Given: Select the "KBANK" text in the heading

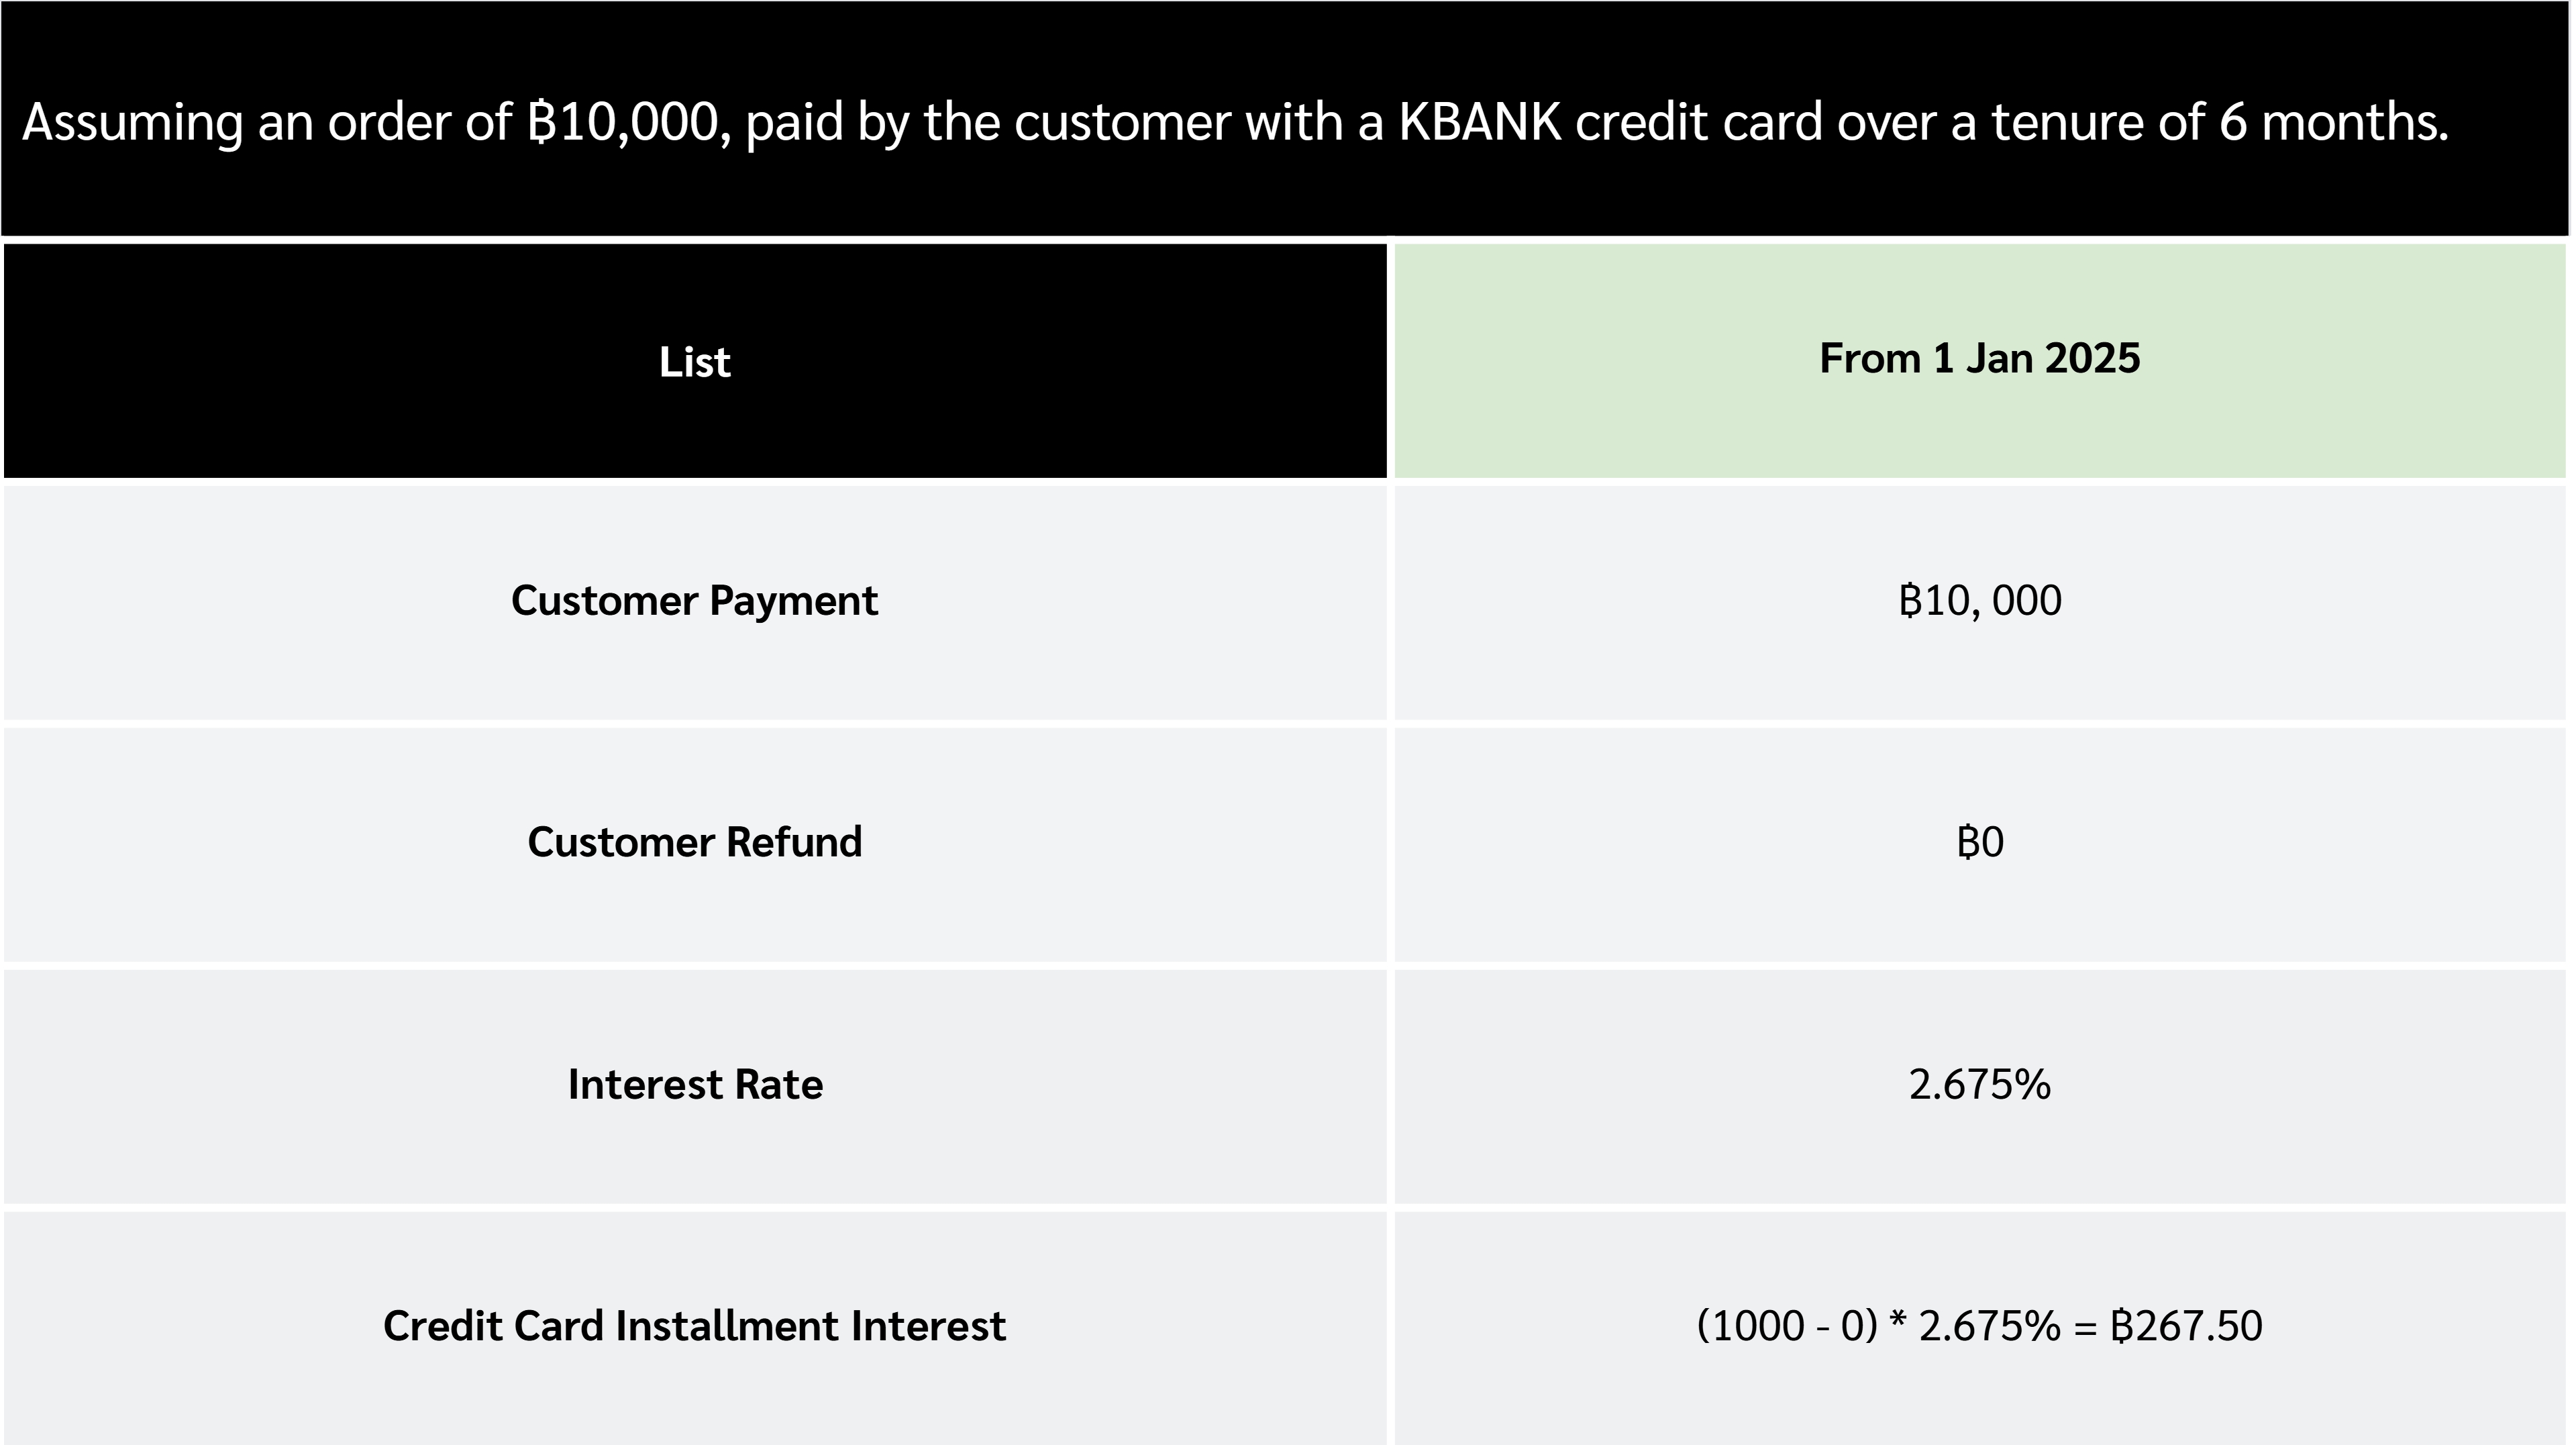Looking at the screenshot, I should (x=1479, y=122).
